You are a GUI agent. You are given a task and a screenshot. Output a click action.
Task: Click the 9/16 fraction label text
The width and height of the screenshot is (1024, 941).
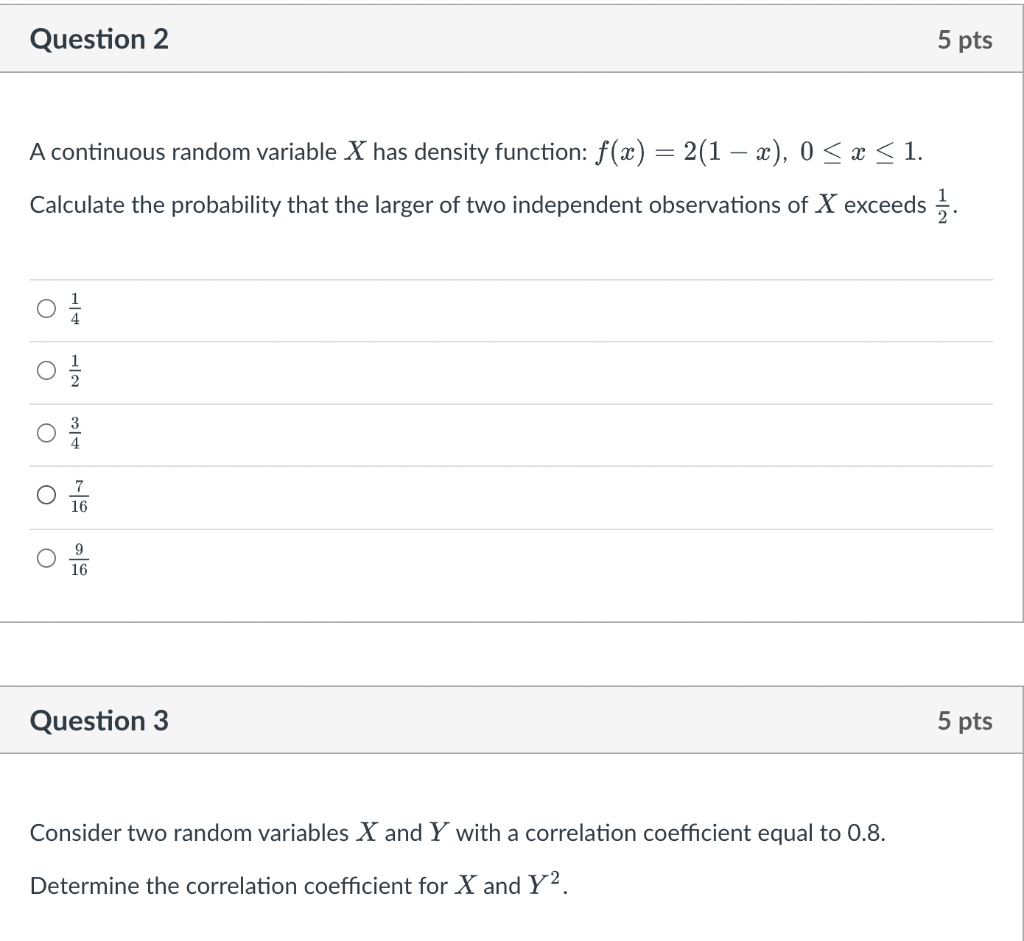(x=79, y=560)
